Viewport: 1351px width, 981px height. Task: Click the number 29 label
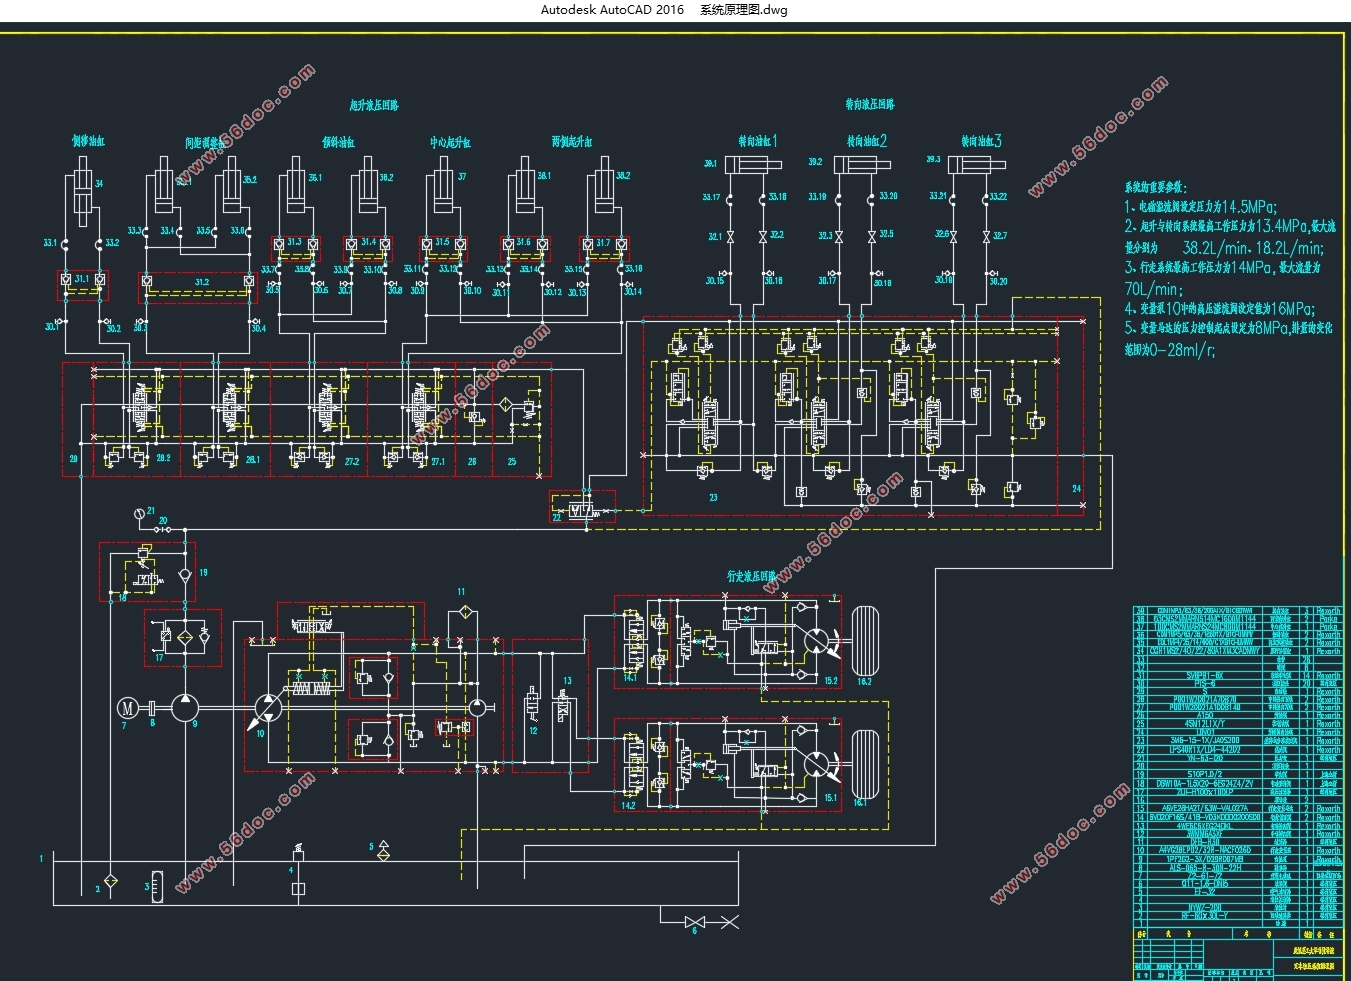[x=73, y=459]
